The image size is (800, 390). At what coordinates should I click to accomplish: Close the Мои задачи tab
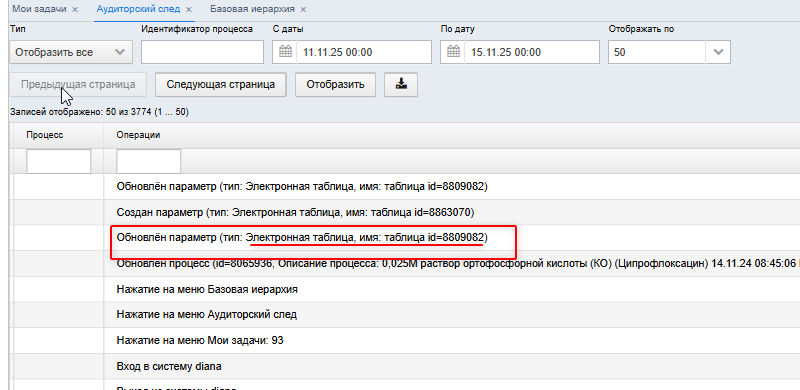(75, 10)
